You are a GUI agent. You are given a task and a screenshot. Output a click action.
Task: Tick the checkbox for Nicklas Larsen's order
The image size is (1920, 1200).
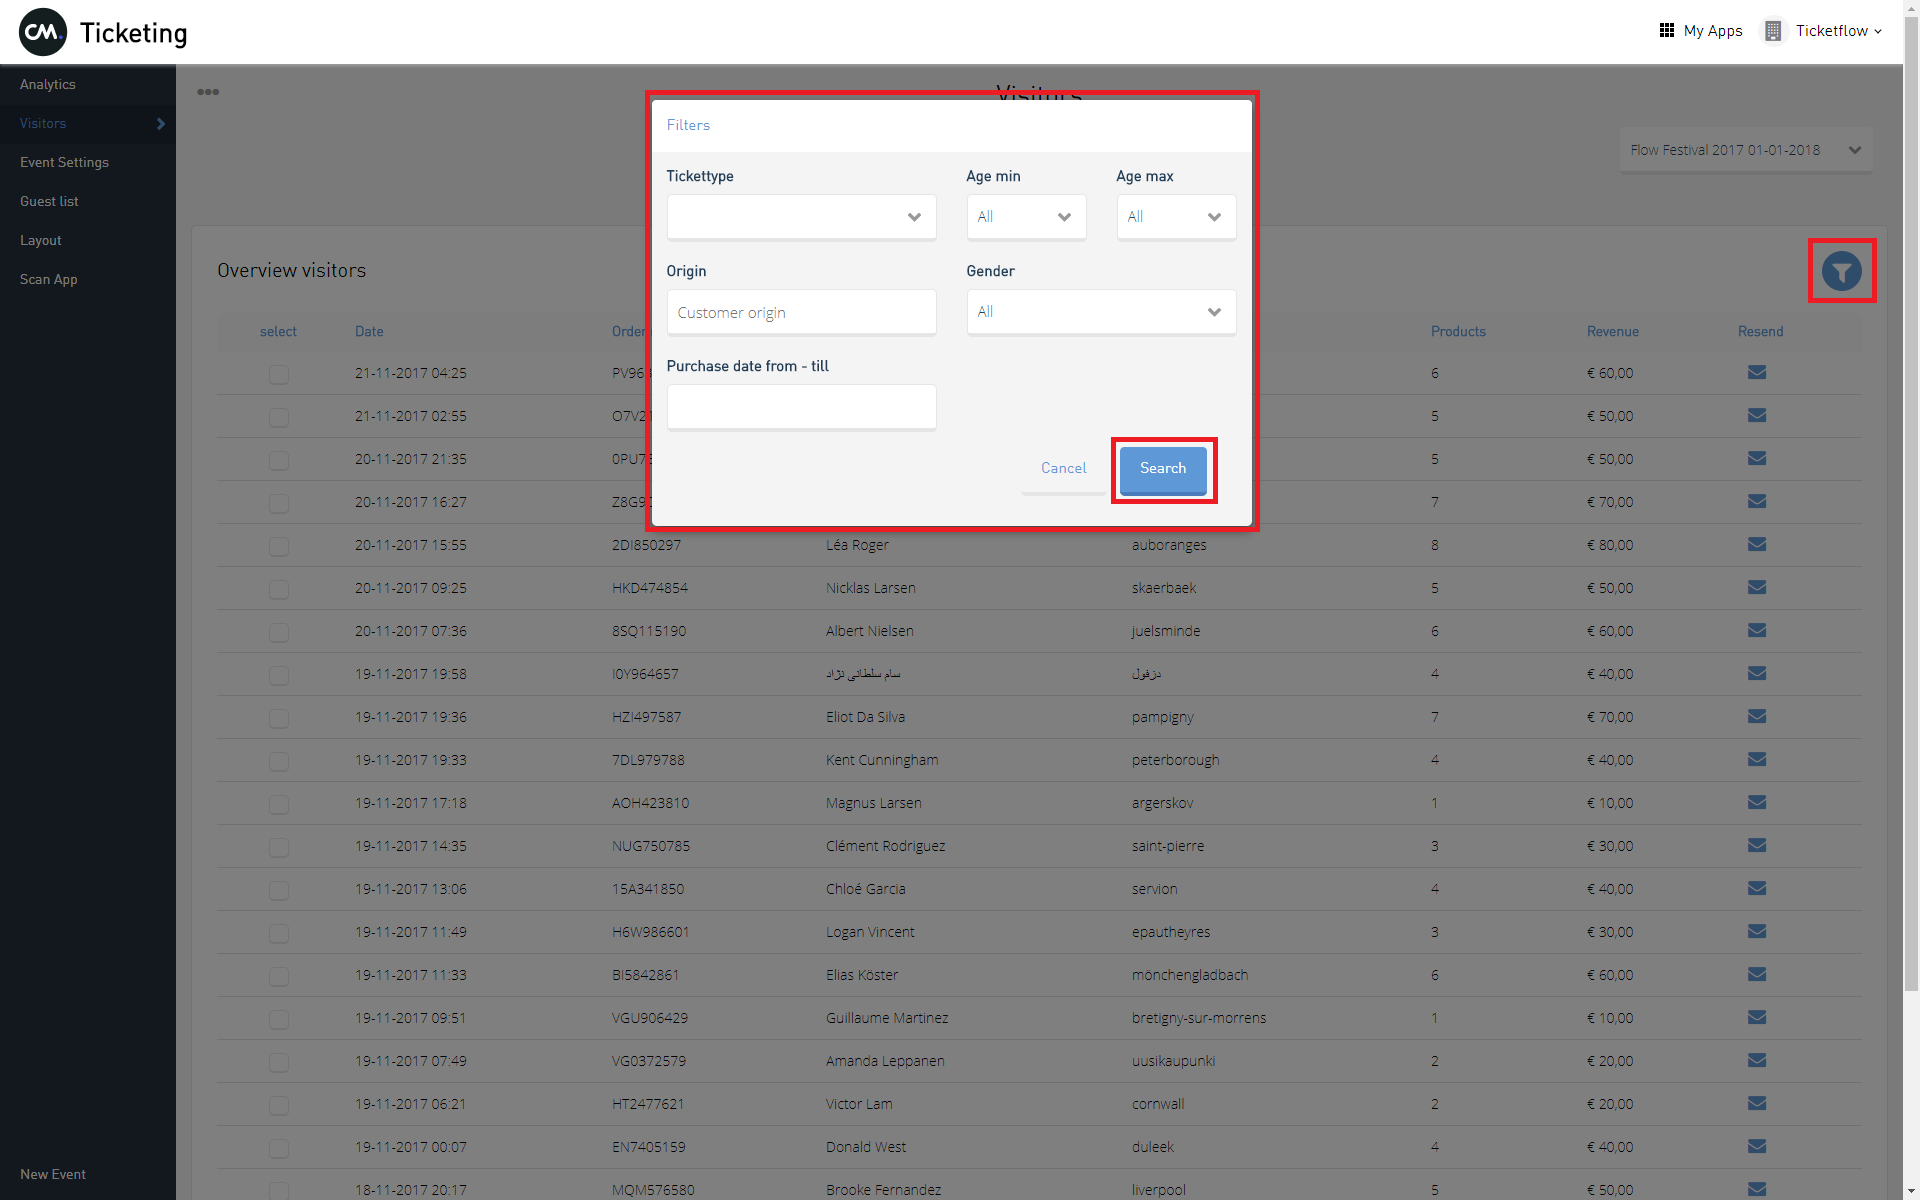click(279, 589)
